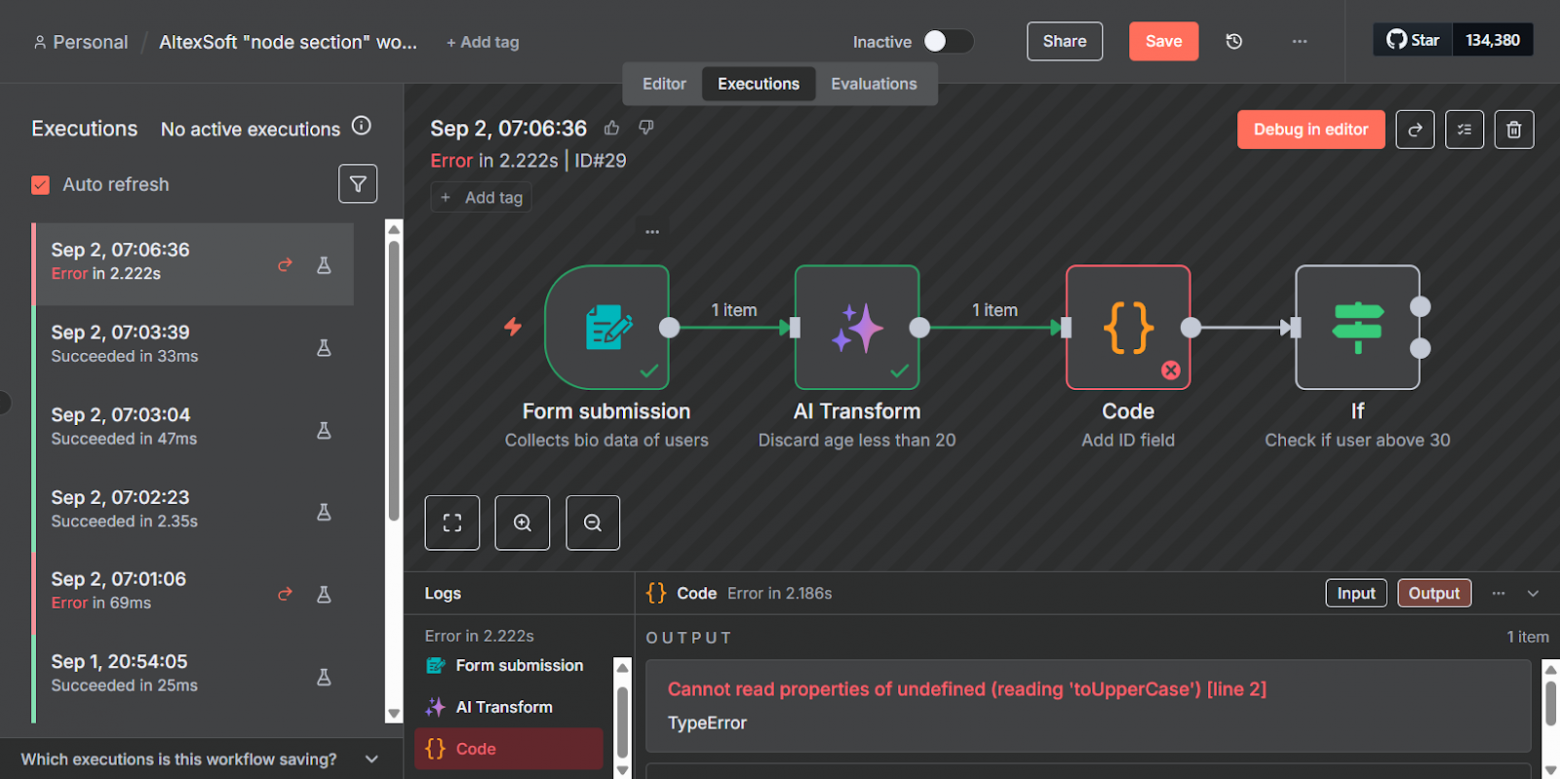Click the thumbs down rating icon
Screen dimensions: 1560x779
(x=646, y=127)
